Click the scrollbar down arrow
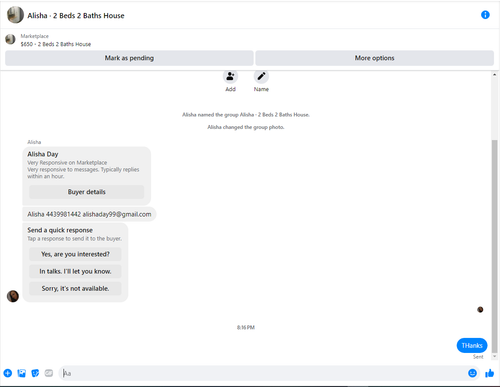 click(494, 356)
